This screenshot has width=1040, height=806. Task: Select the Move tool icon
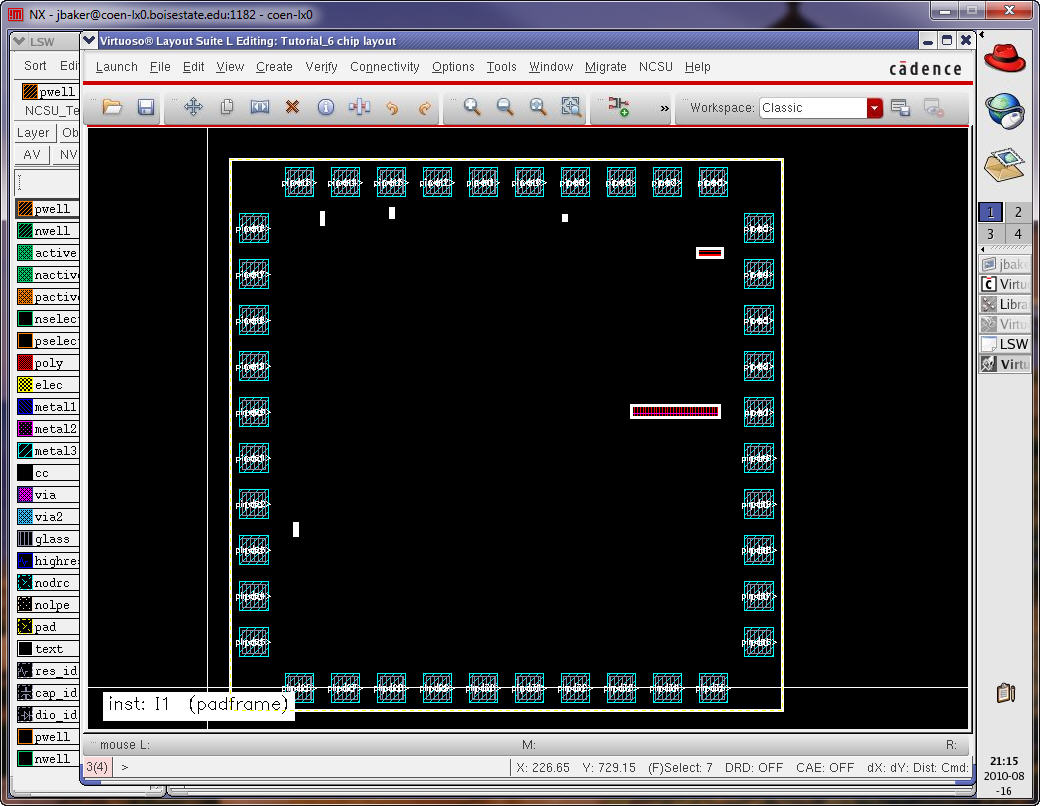pyautogui.click(x=194, y=107)
